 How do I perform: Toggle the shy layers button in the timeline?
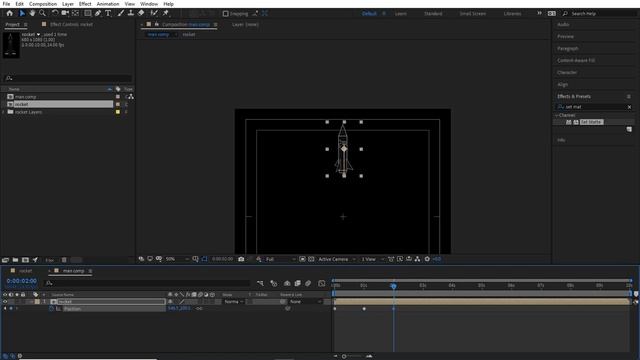pos(287,283)
